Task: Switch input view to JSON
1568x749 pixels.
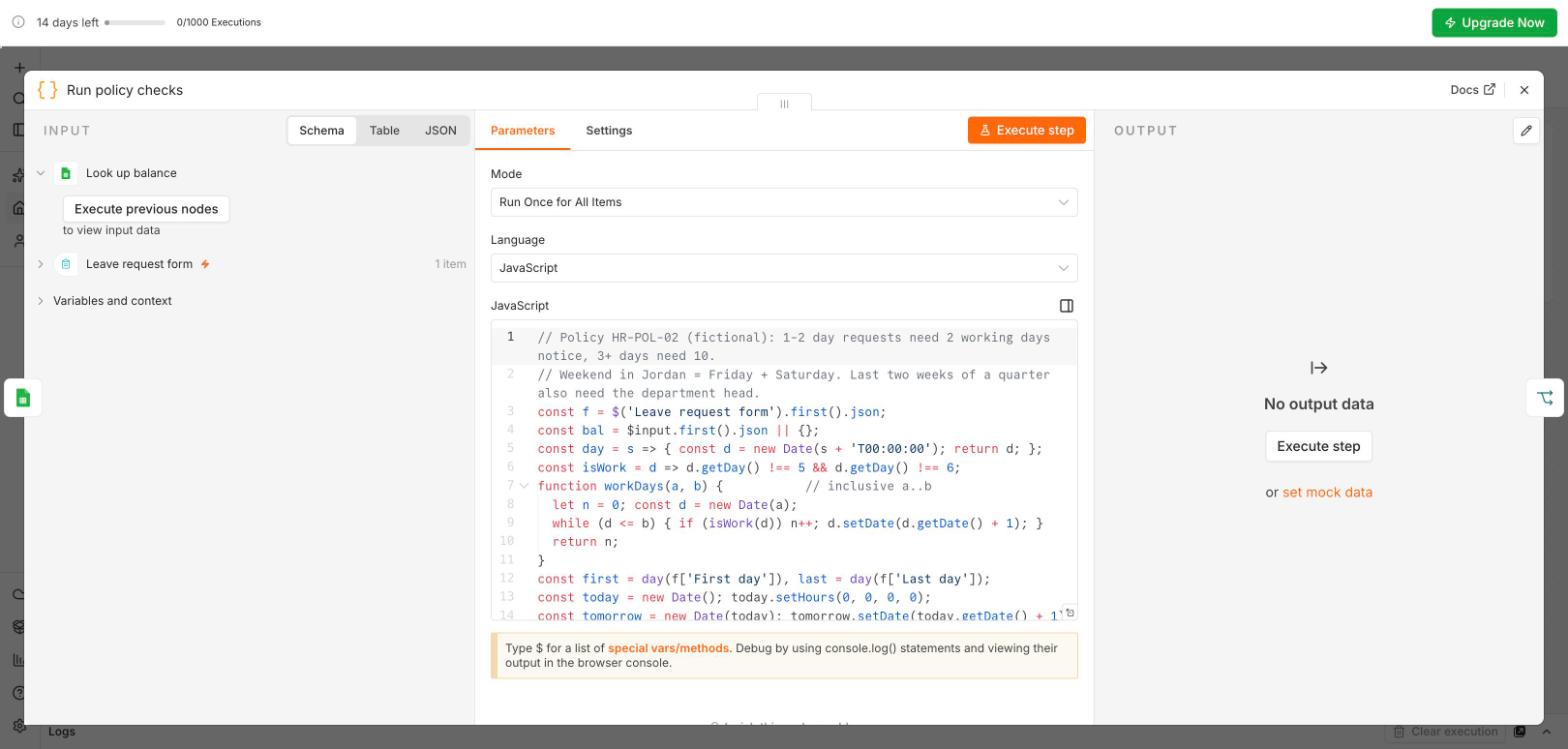Action: [x=441, y=131]
